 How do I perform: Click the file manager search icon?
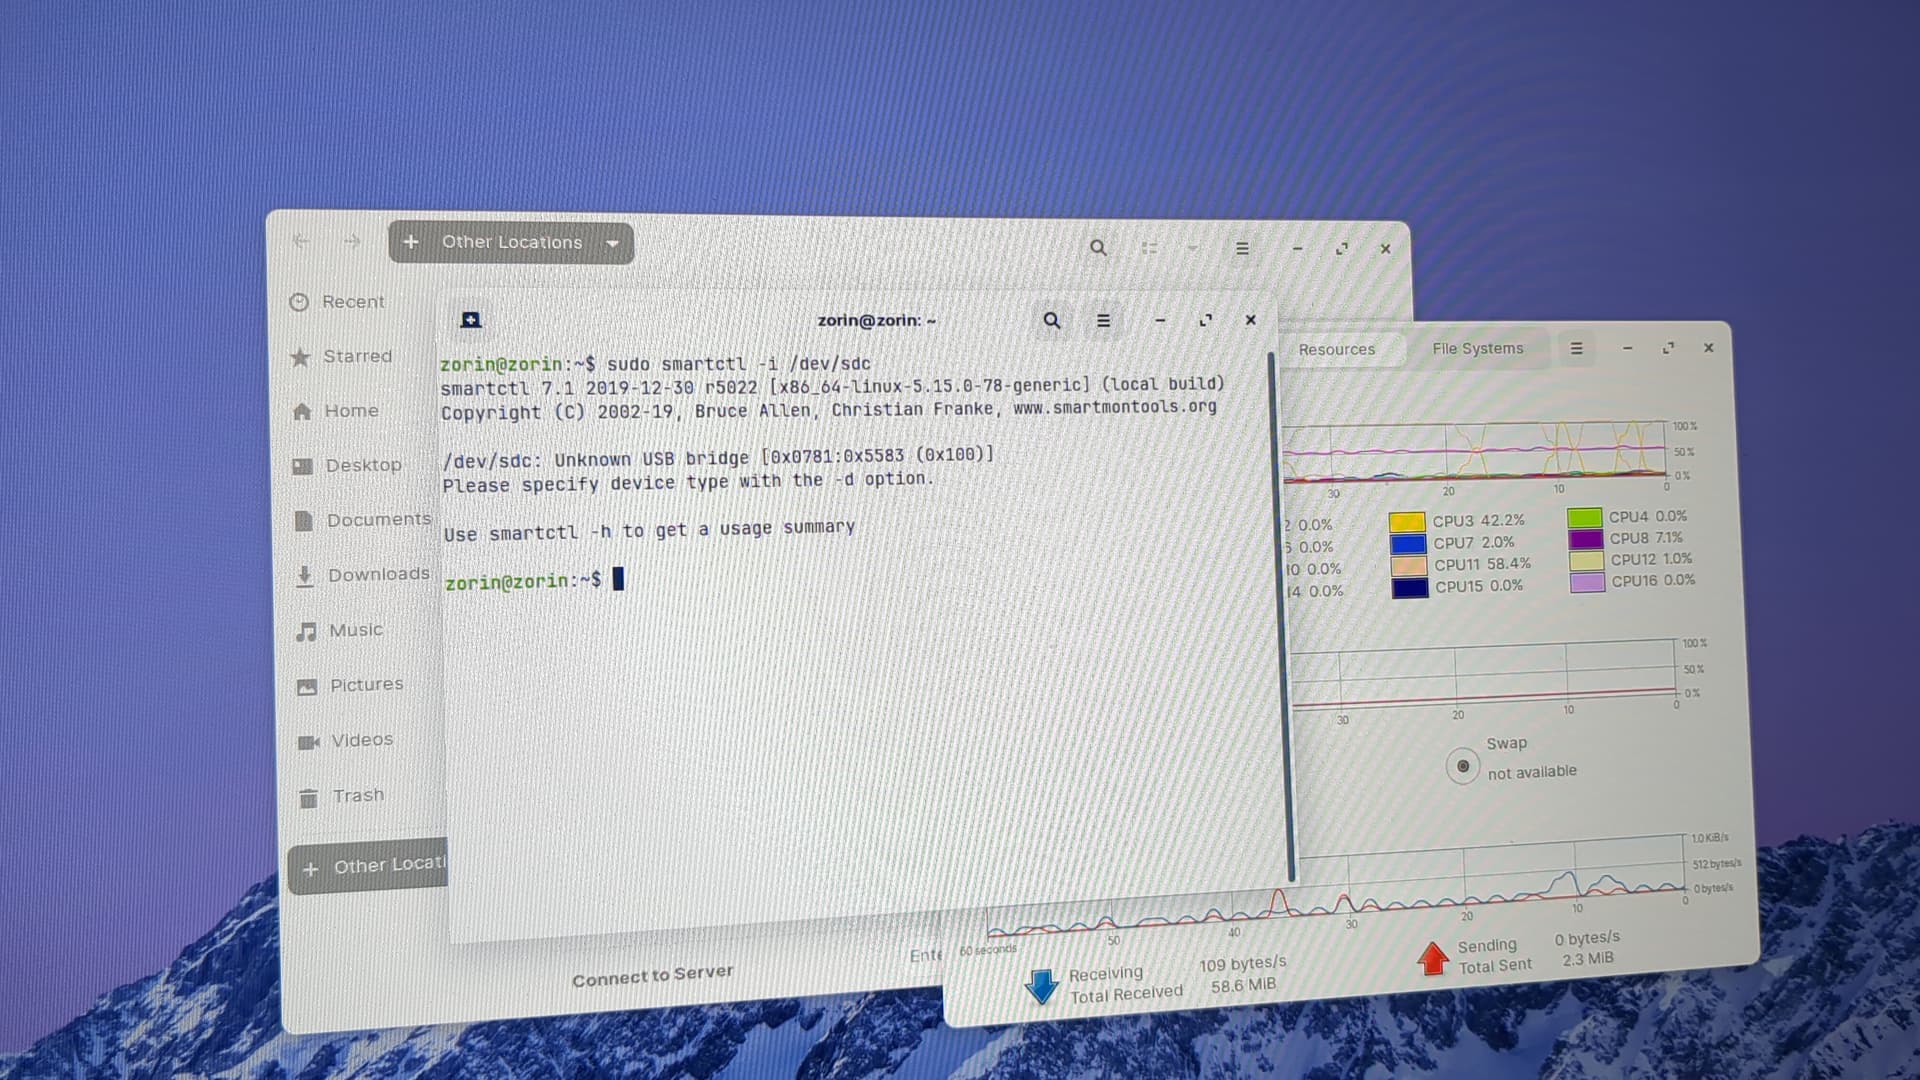1098,248
